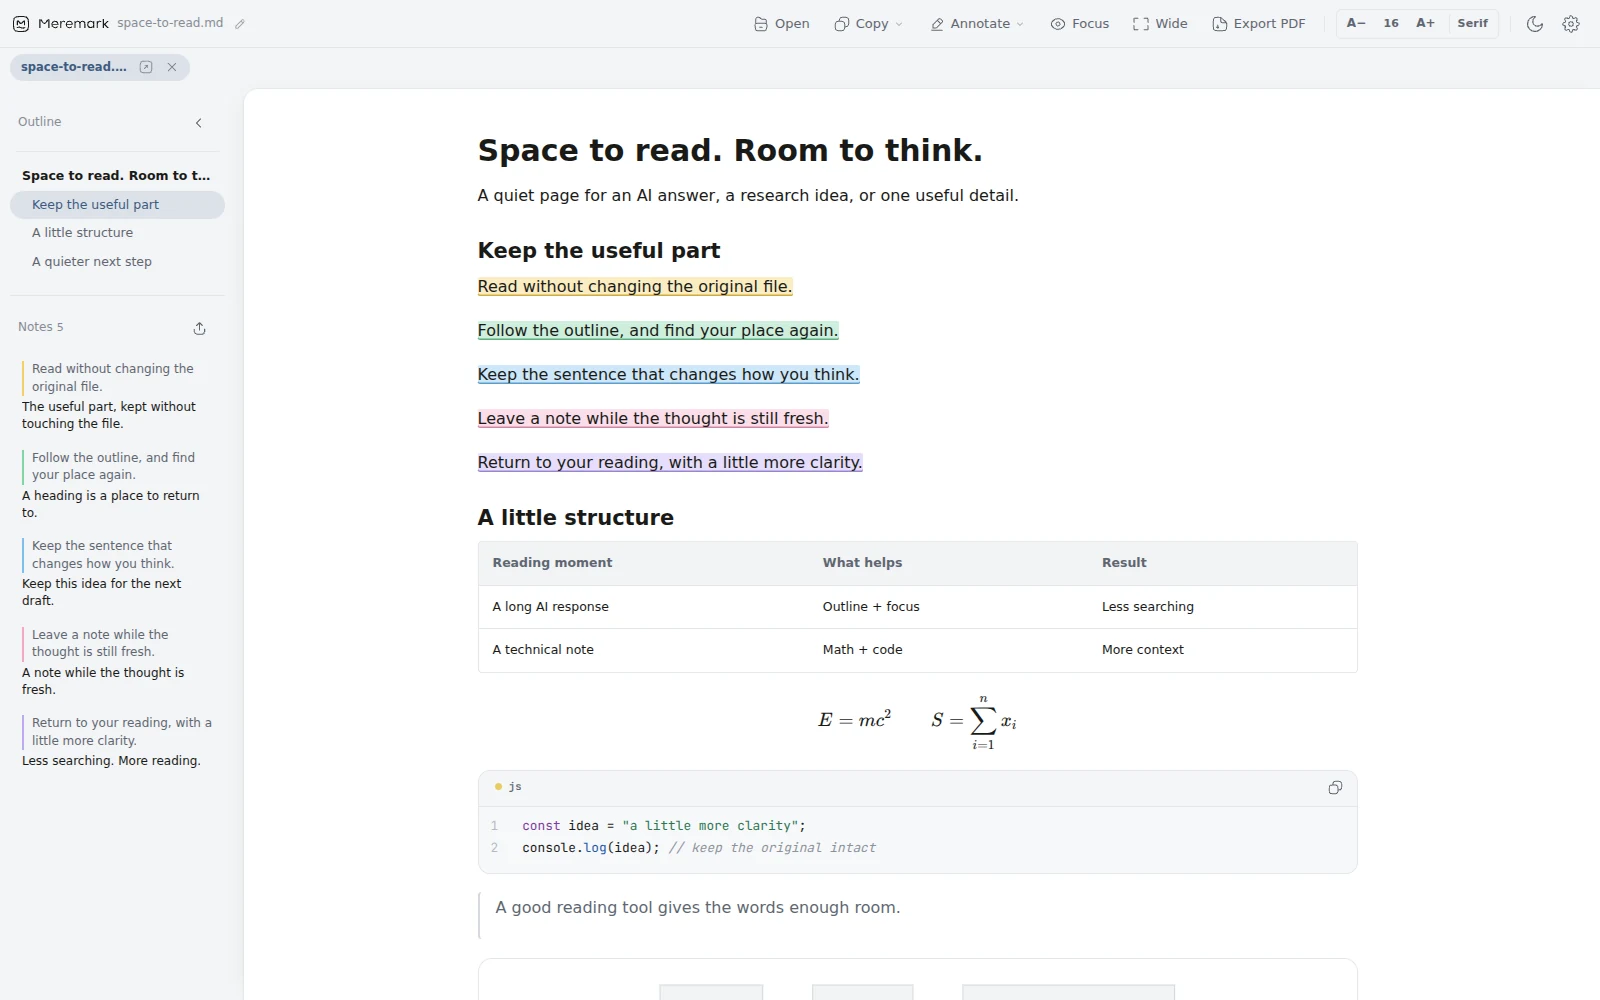
Task: Click the pencil rename icon beside space-to-read.md
Action: (x=240, y=24)
